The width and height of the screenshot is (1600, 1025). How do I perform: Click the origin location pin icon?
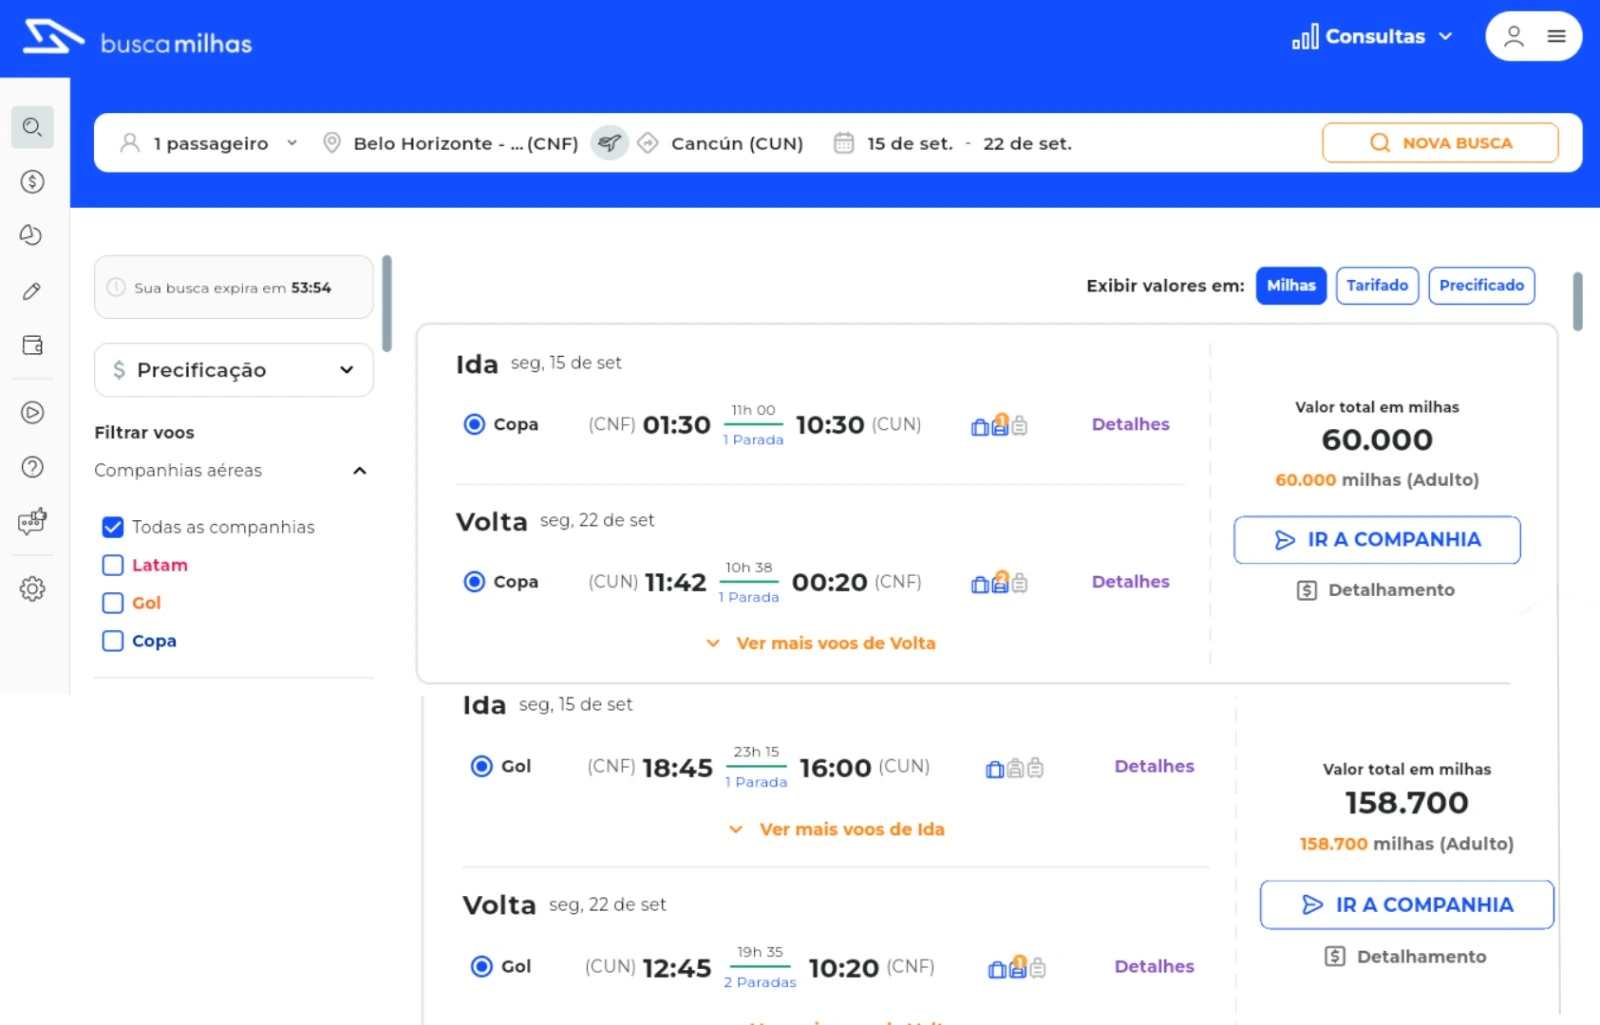(332, 143)
